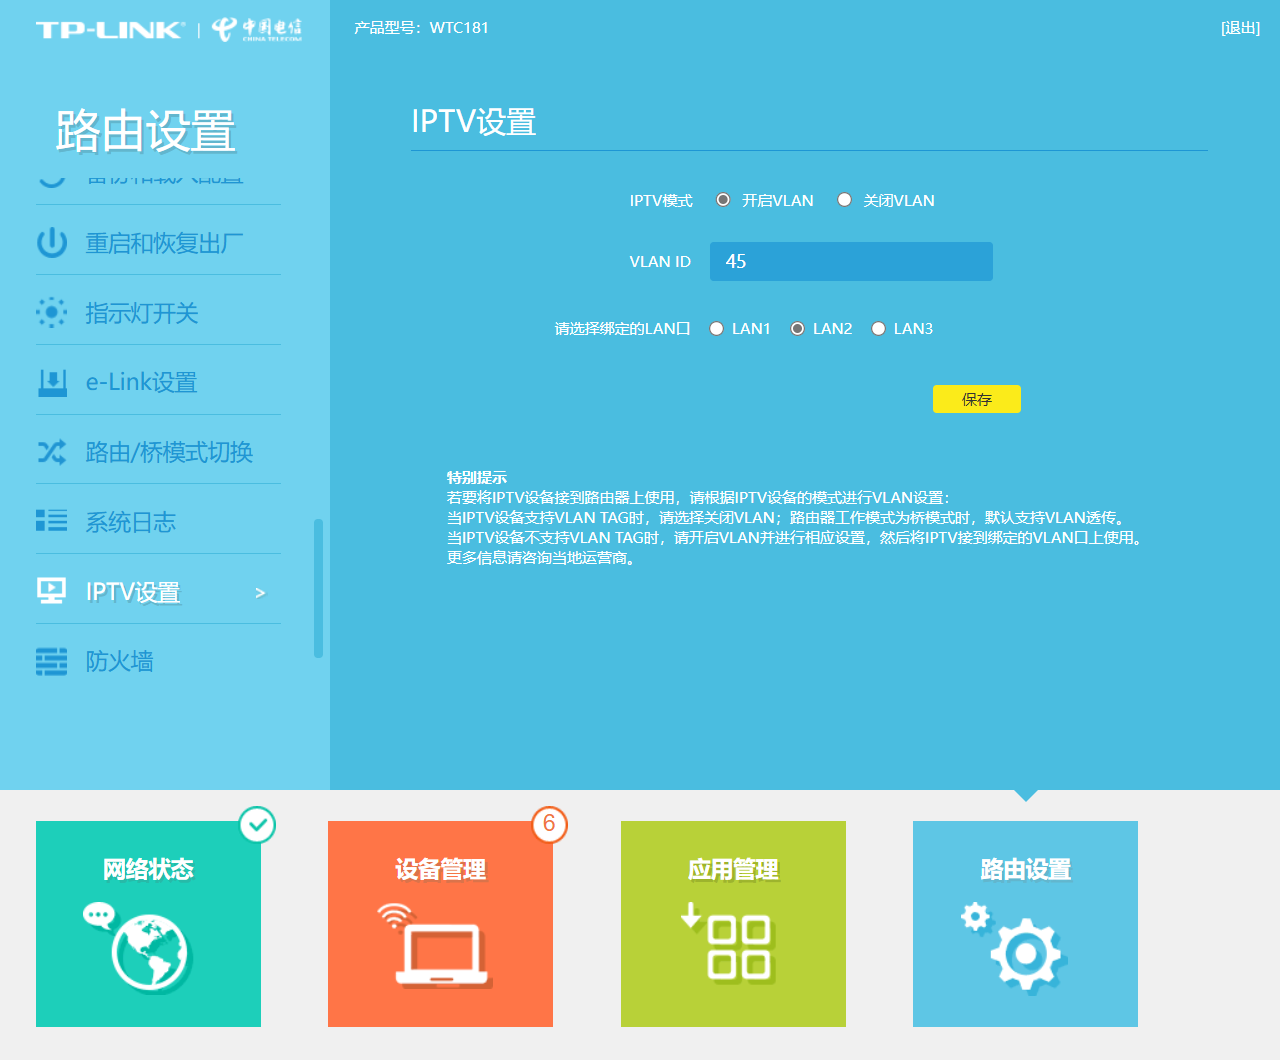
Task: Click the sidebar menu scrollbar
Action: tap(318, 588)
